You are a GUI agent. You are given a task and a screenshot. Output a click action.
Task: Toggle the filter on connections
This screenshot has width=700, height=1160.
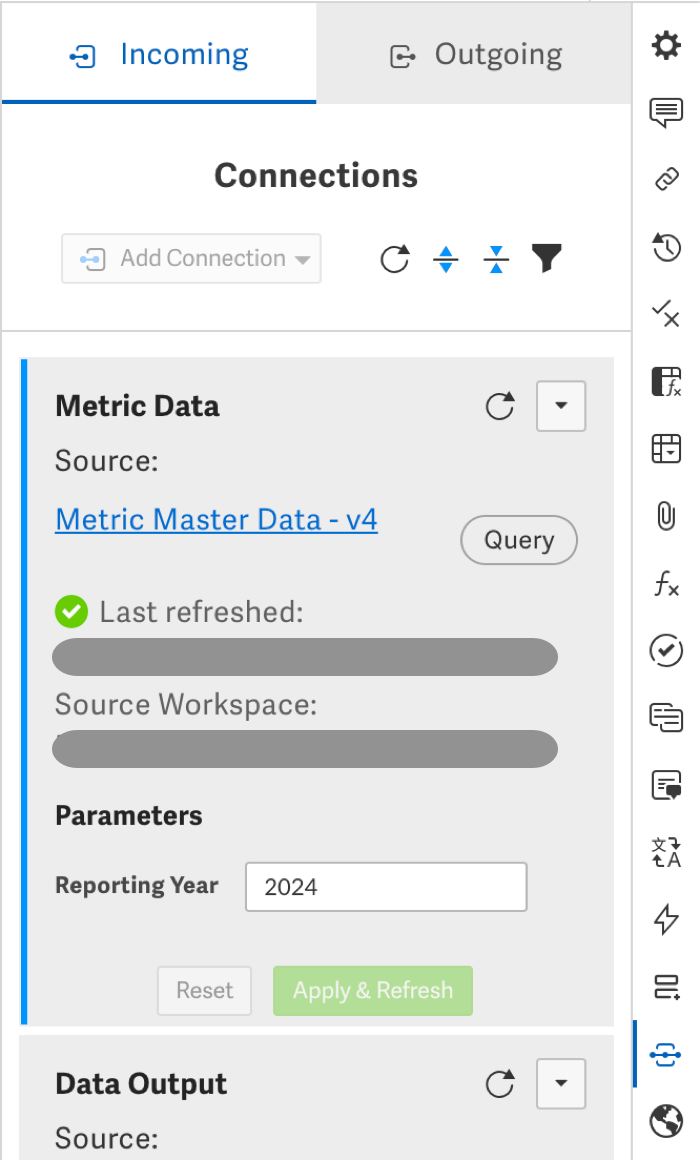coord(546,258)
